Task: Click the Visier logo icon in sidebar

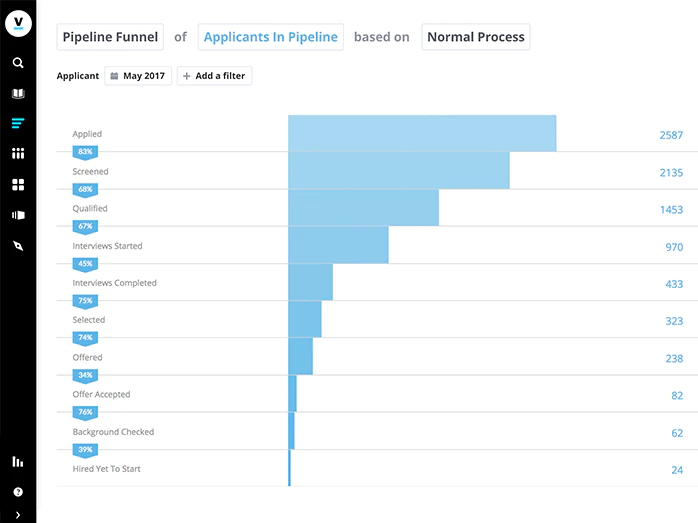Action: pyautogui.click(x=18, y=23)
